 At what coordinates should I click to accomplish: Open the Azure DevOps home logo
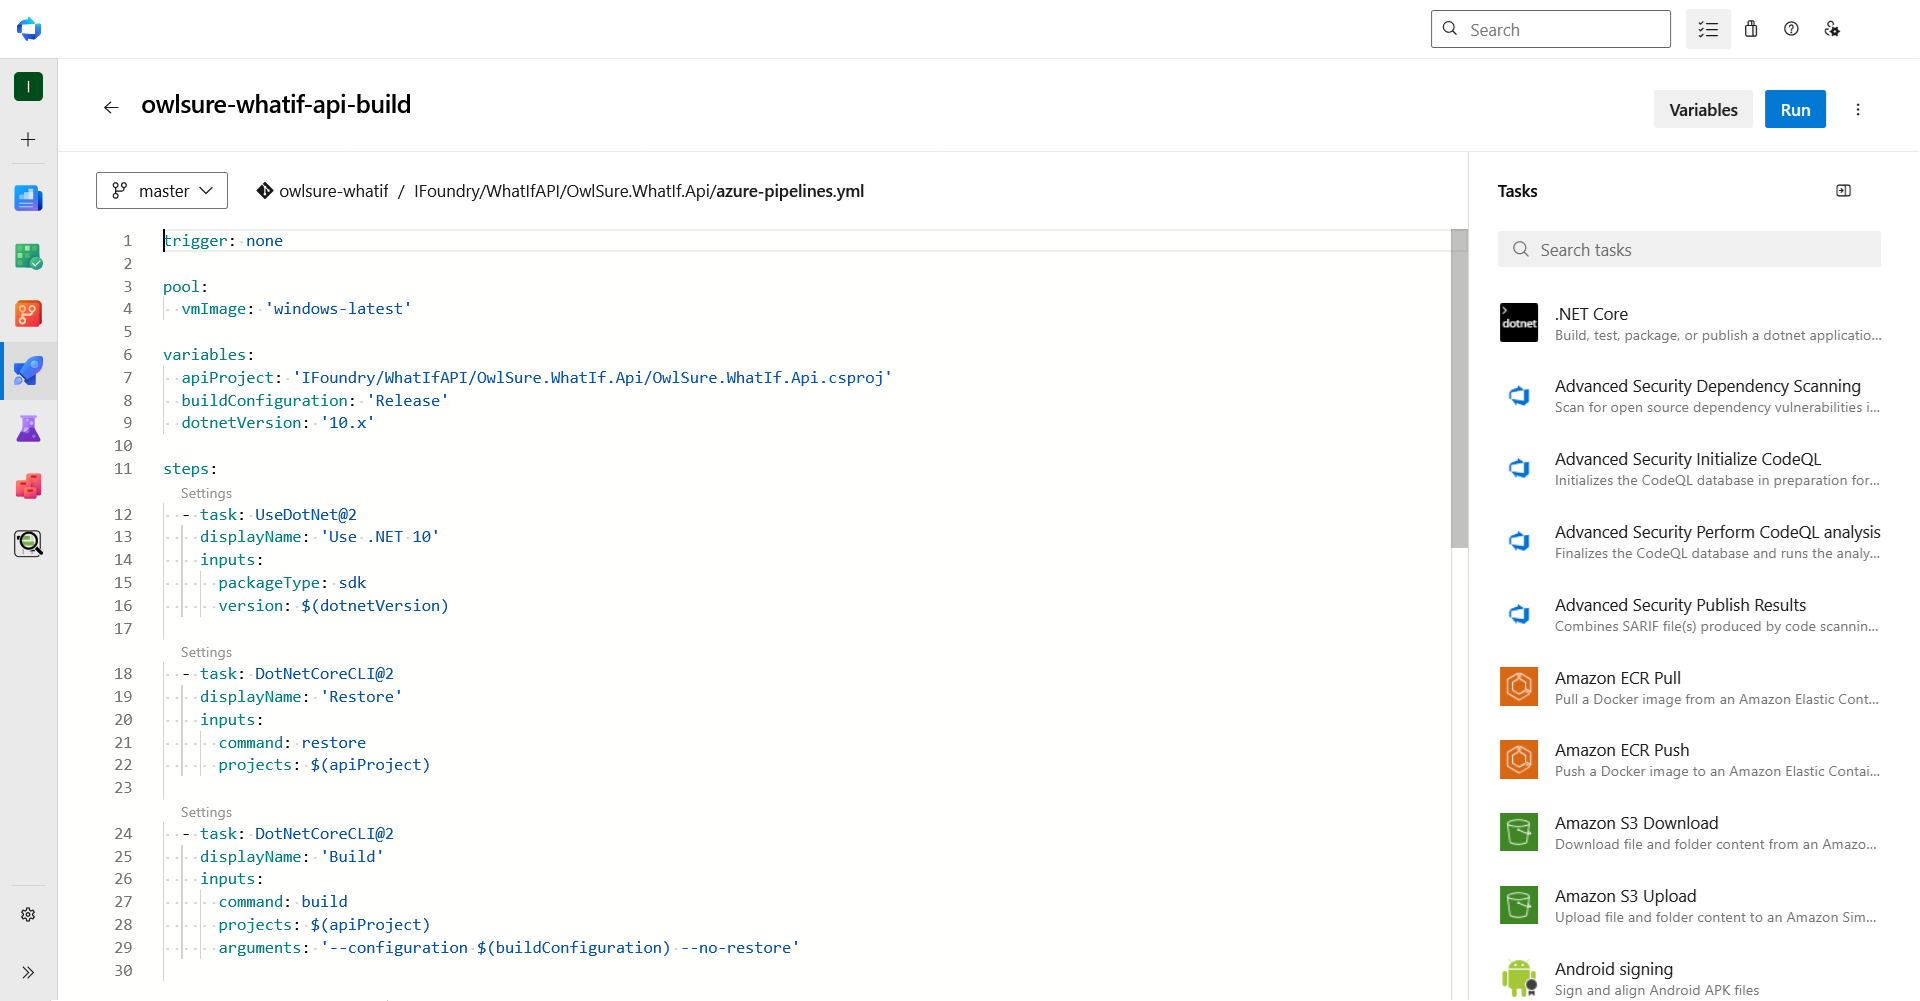click(29, 29)
